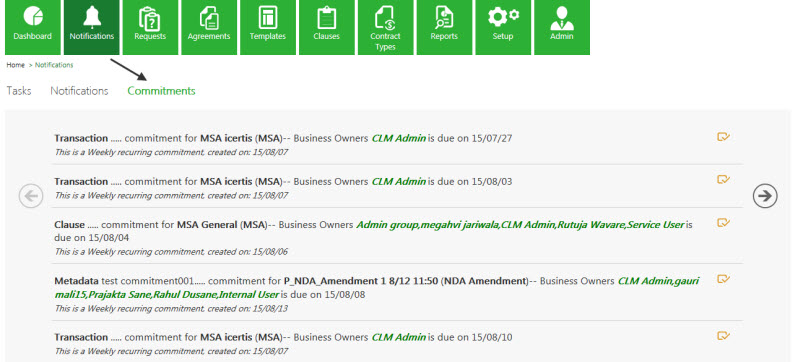The image size is (800, 362).
Task: Open the Dashboard tile
Action: 33,27
